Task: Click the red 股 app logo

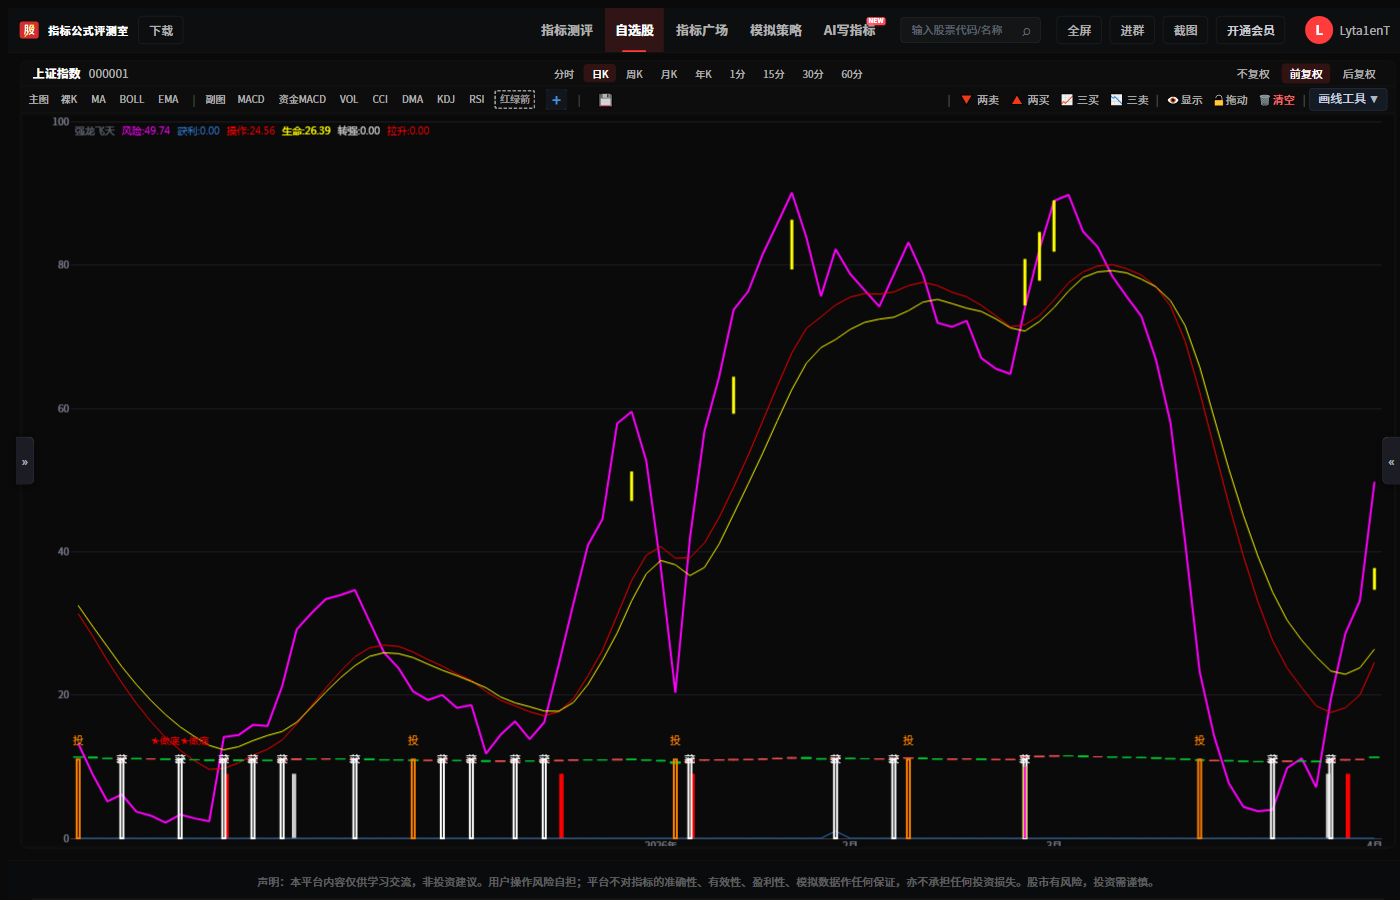Action: pos(29,30)
